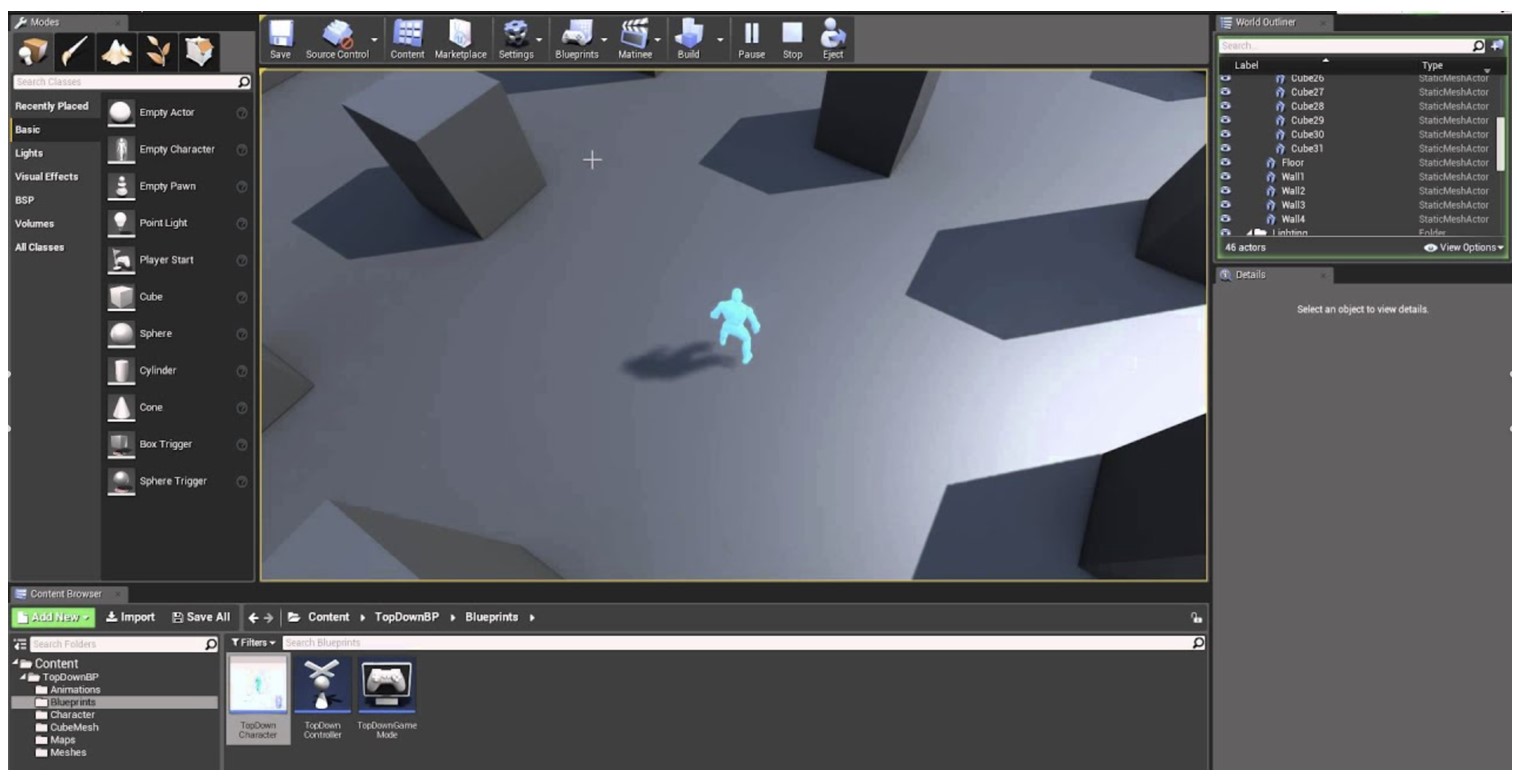
Task: Click the Eject toolbar icon
Action: click(833, 39)
